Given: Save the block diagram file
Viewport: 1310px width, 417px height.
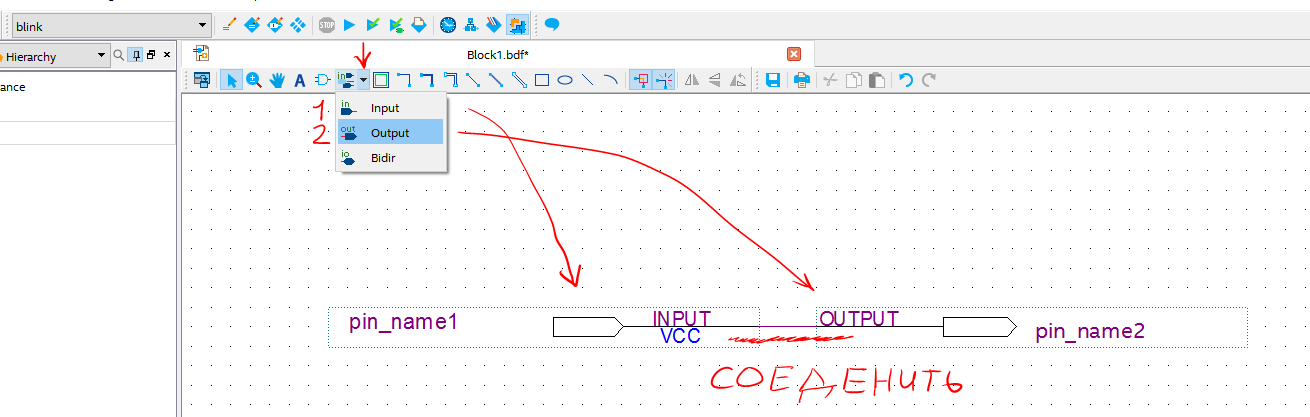Looking at the screenshot, I should [773, 80].
